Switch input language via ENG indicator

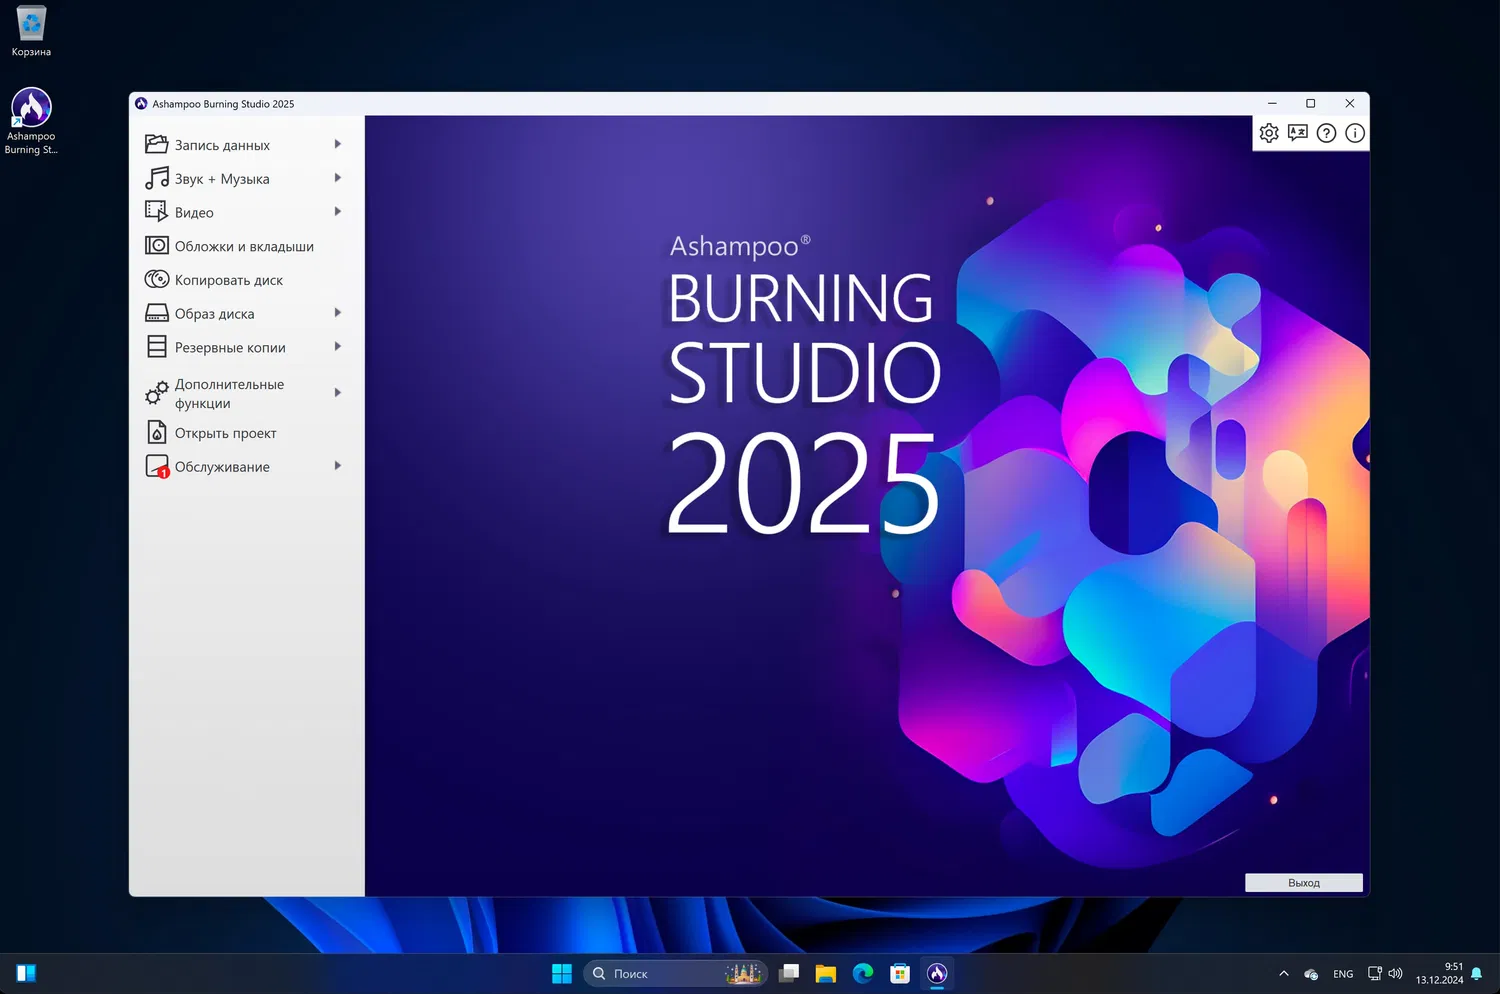[1343, 974]
